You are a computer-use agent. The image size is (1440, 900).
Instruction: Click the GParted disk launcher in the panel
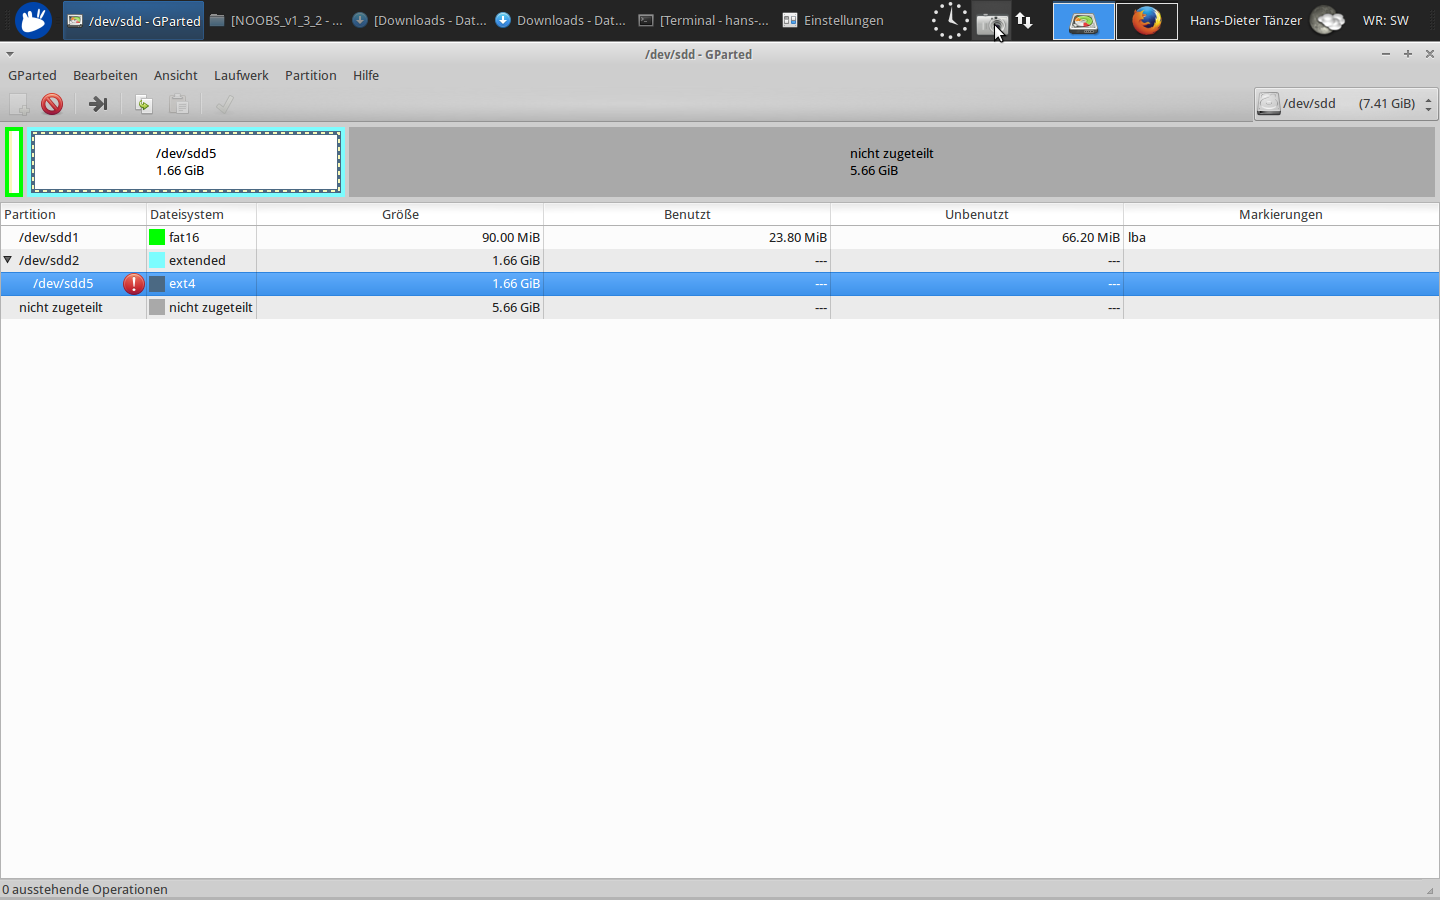(x=1084, y=21)
